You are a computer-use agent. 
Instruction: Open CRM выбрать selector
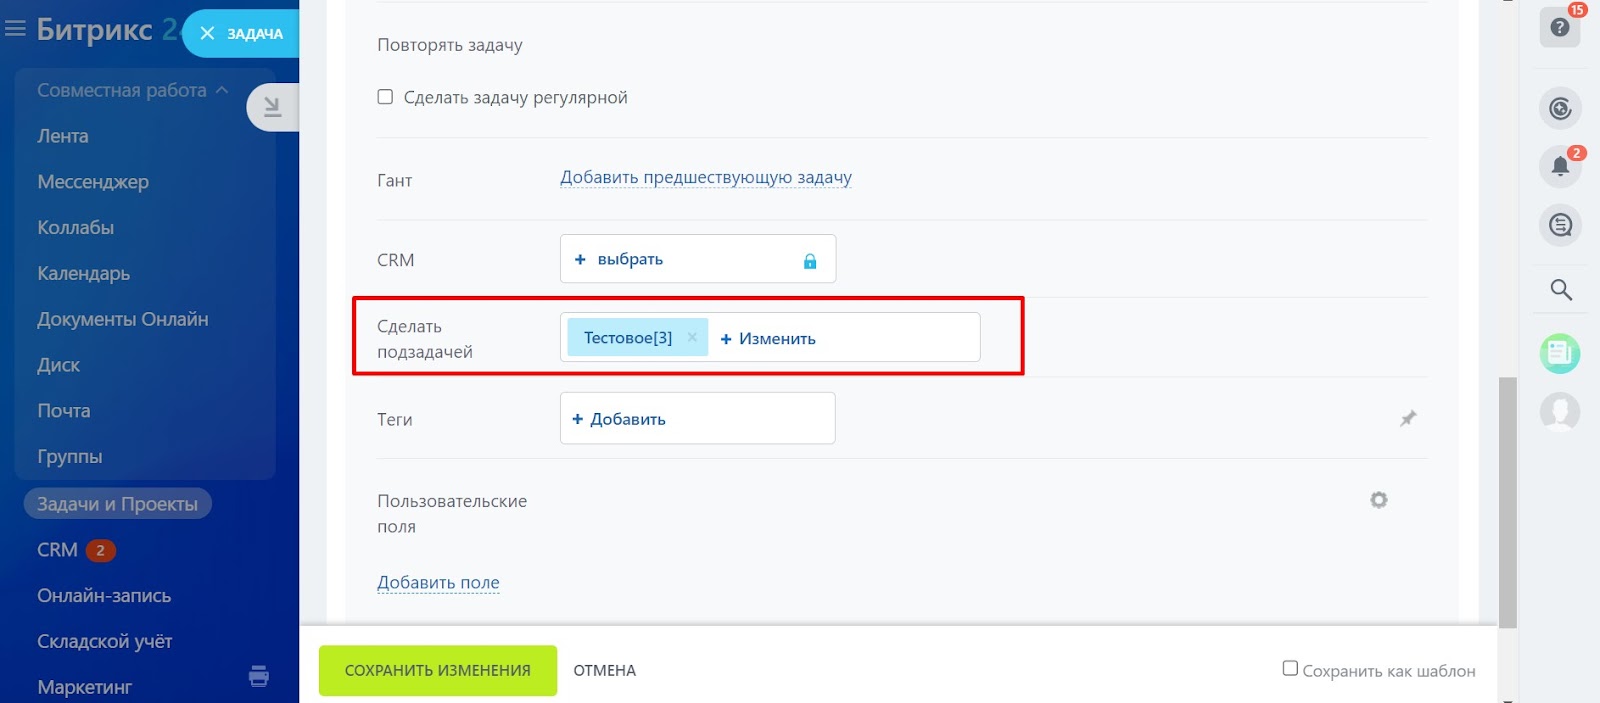620,259
